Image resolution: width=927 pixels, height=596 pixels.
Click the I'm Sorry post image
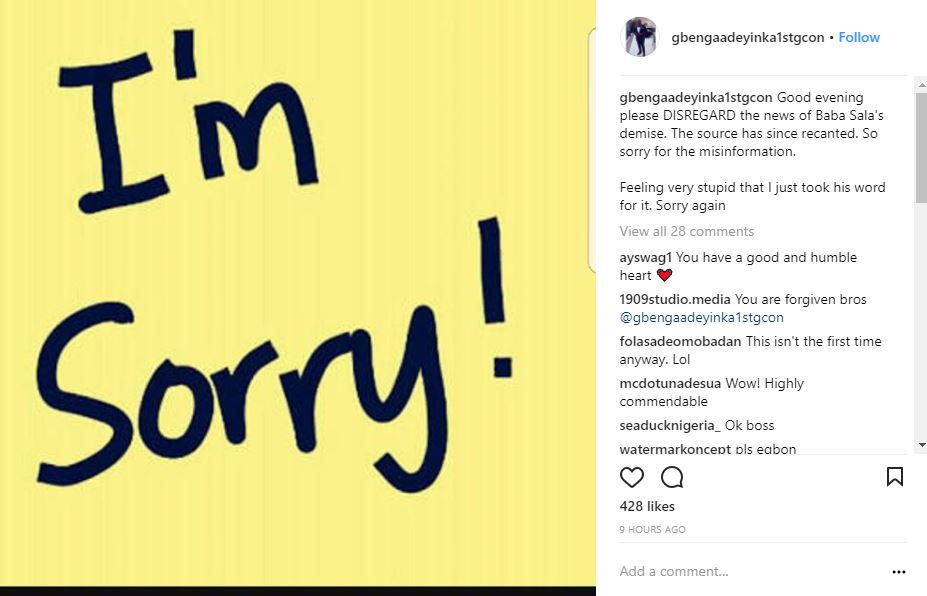[x=298, y=293]
